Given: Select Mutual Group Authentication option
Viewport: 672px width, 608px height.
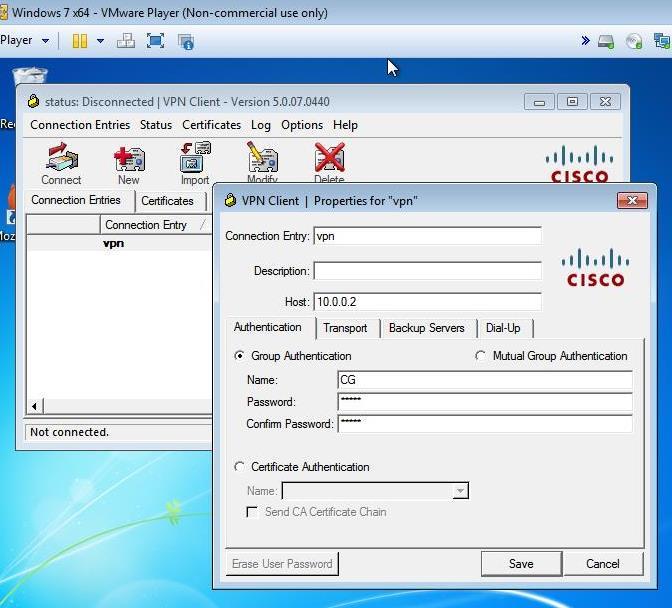Looking at the screenshot, I should point(481,356).
